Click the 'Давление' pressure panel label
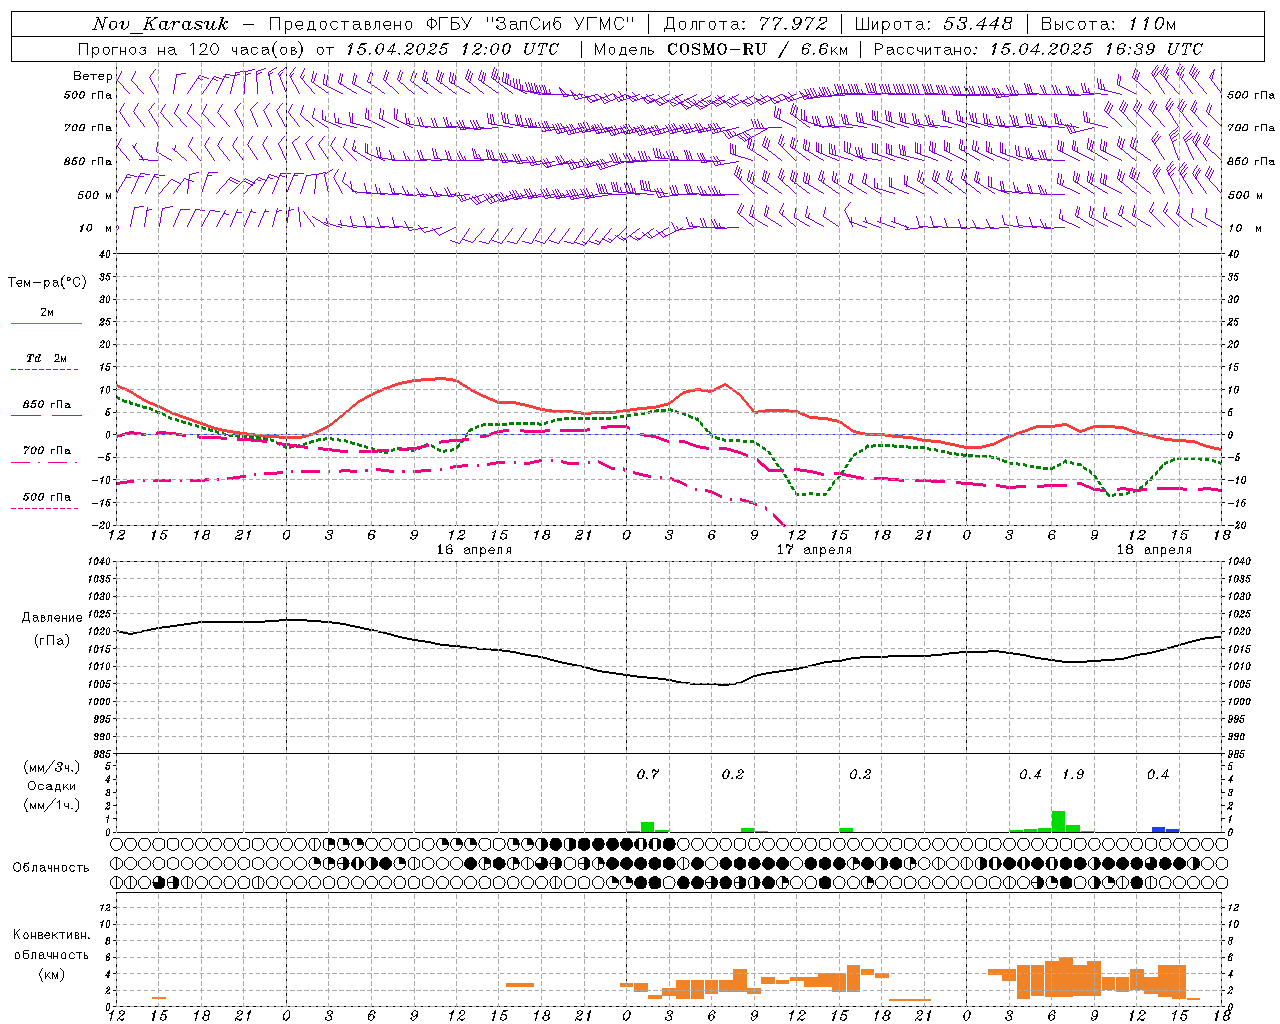Viewport: 1280px width, 1024px height. coord(52,618)
